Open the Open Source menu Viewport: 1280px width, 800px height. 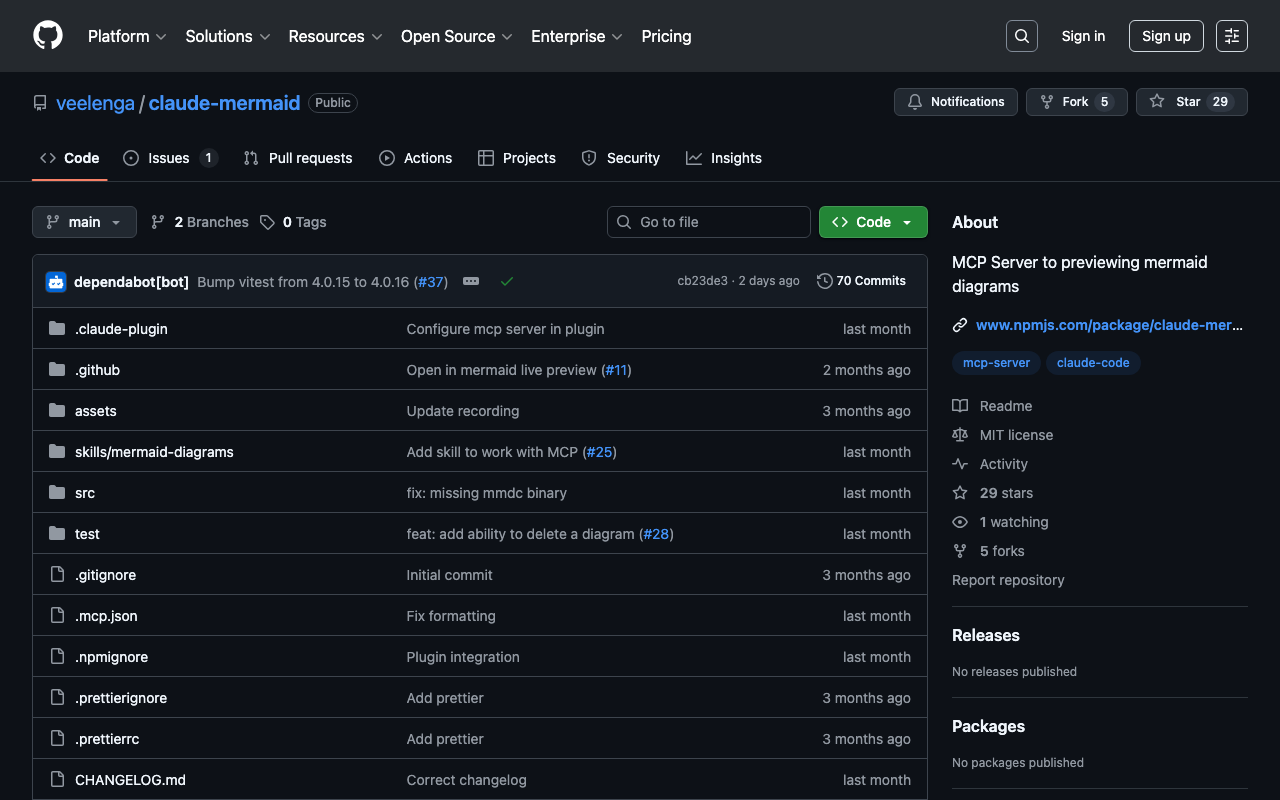(x=456, y=36)
